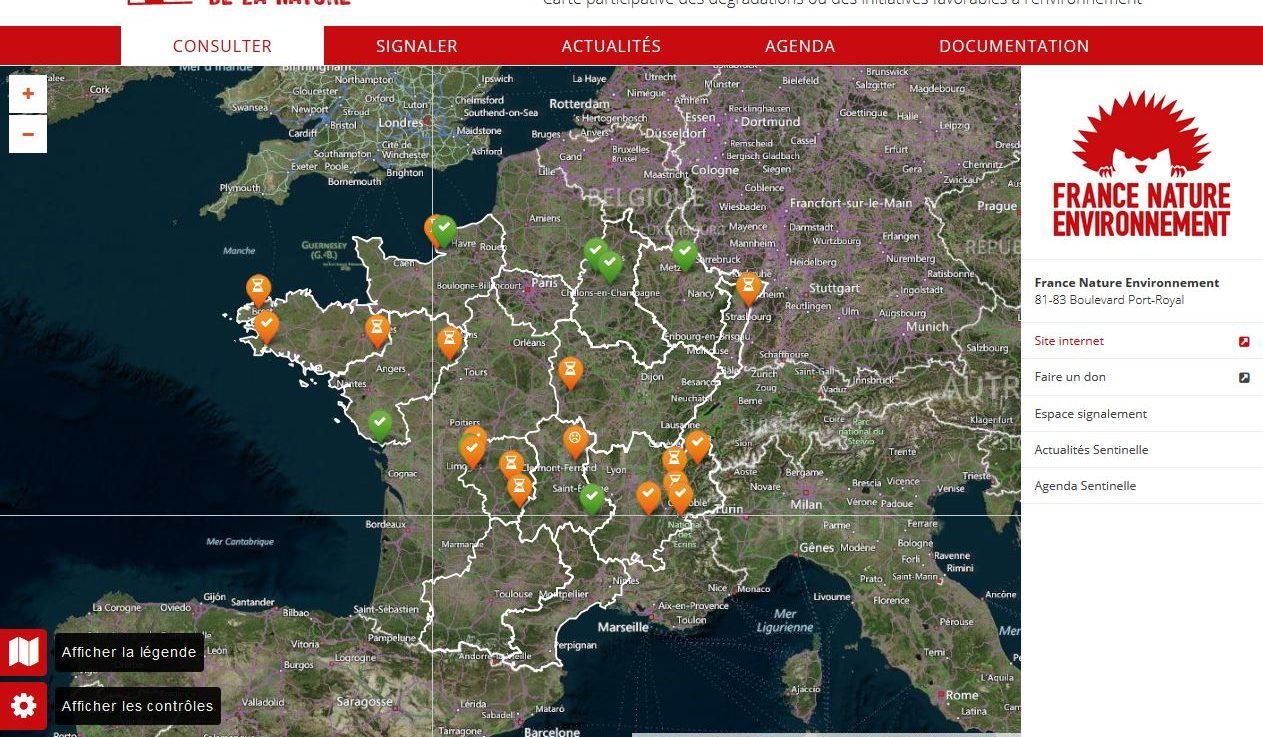This screenshot has height=737, width=1263.
Task: Select the front orange checkmark marker at Limoges
Action: pyautogui.click(x=472, y=449)
